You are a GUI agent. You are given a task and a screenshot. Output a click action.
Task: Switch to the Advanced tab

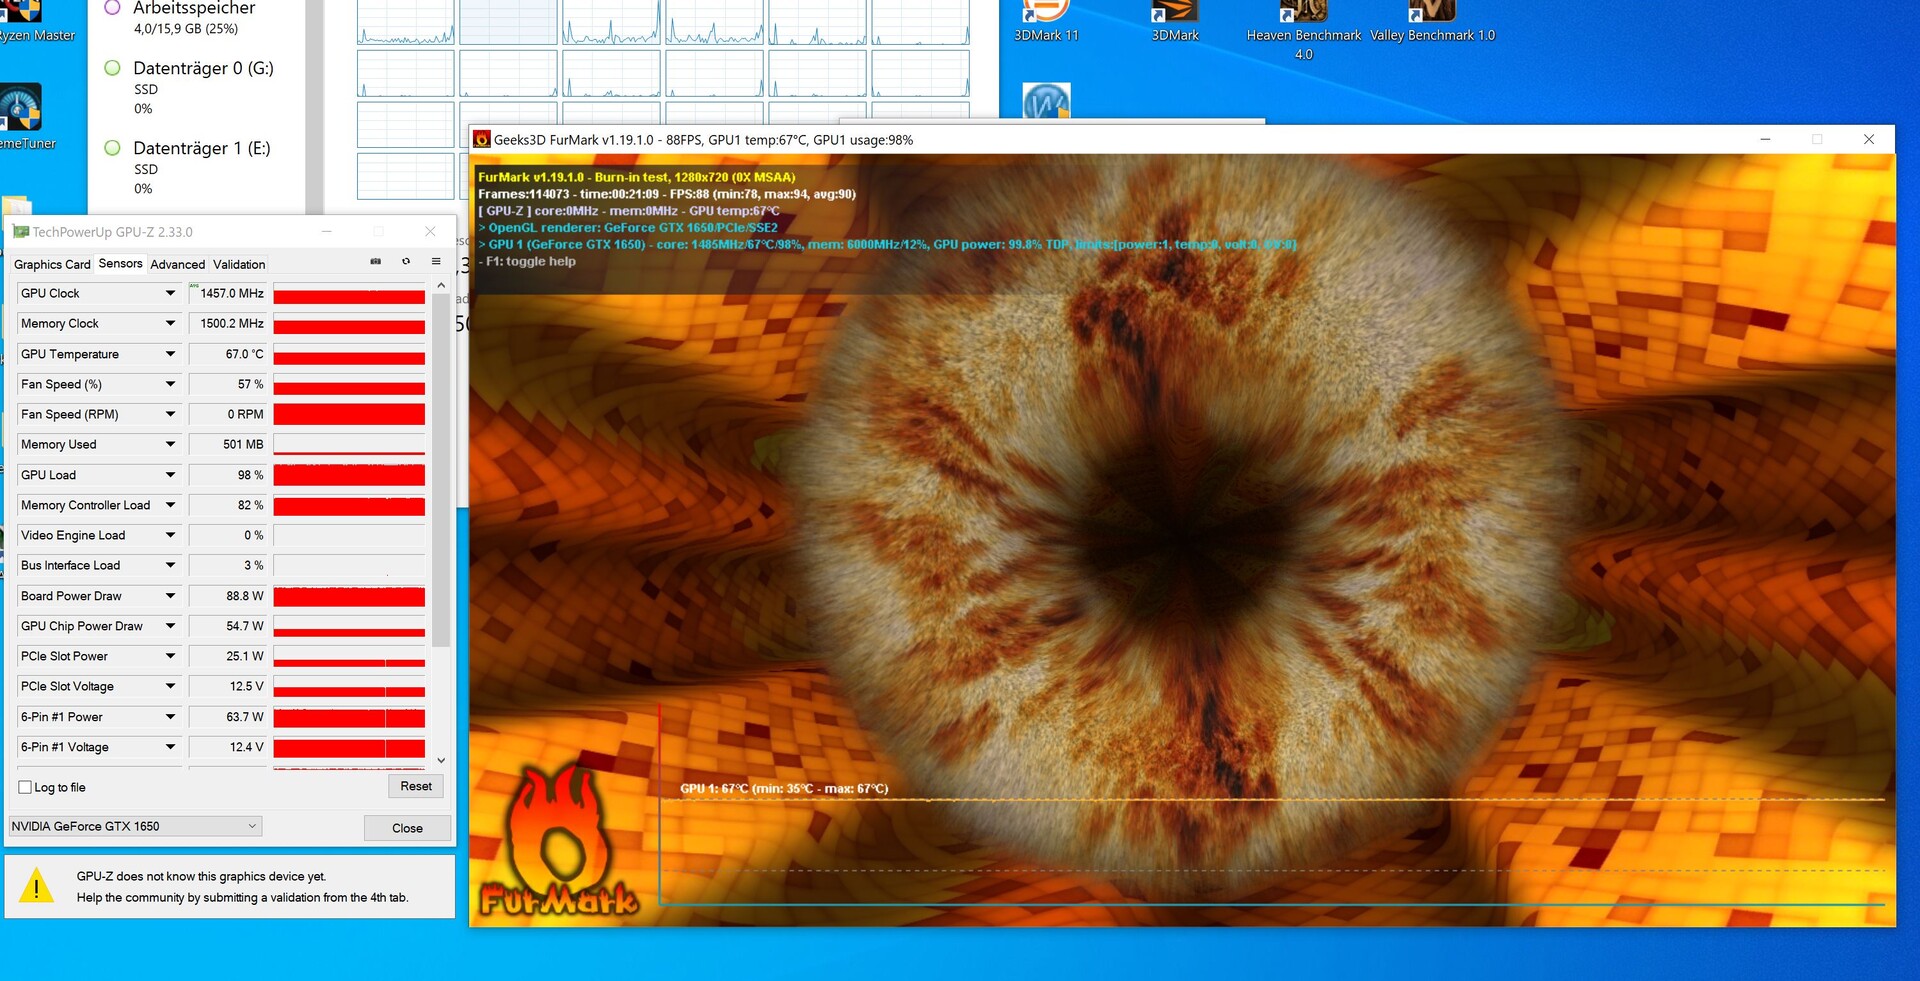tap(178, 264)
